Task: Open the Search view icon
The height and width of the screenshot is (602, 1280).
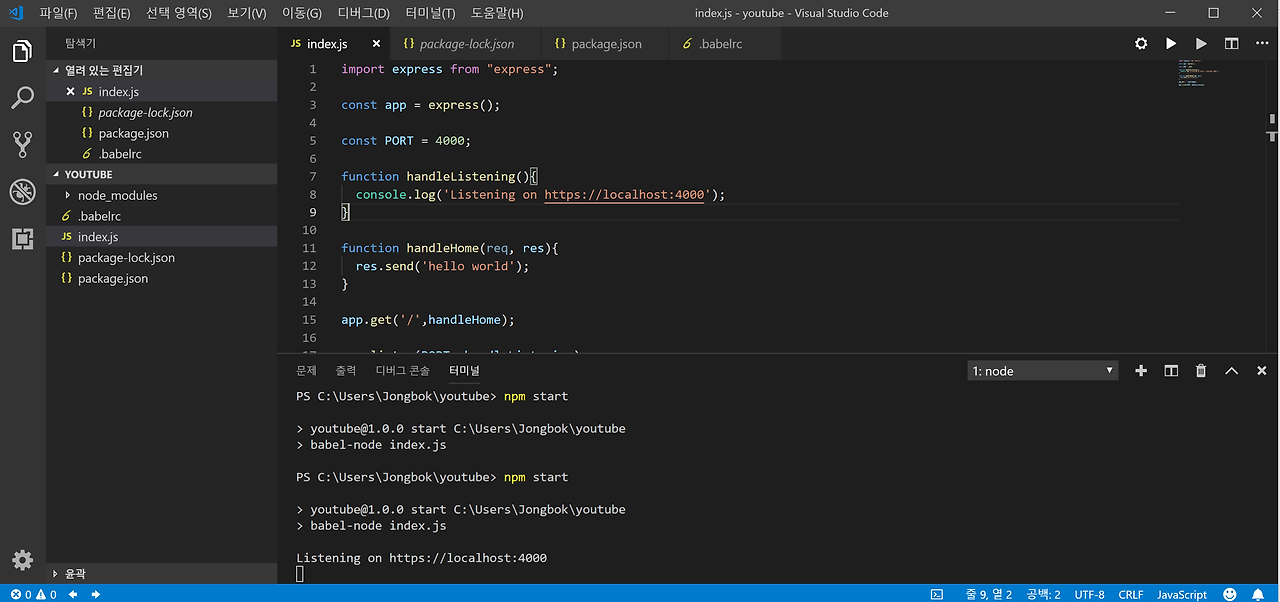Action: pos(22,98)
